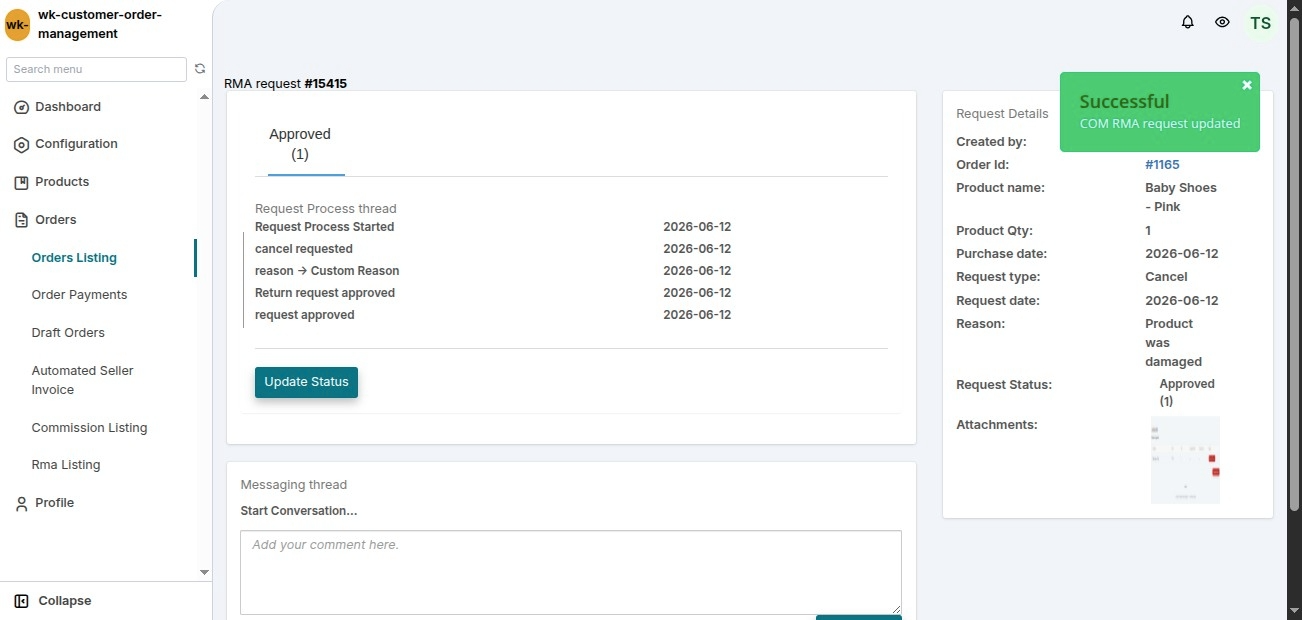
Task: Toggle the eye preview icon in header
Action: click(x=1222, y=22)
